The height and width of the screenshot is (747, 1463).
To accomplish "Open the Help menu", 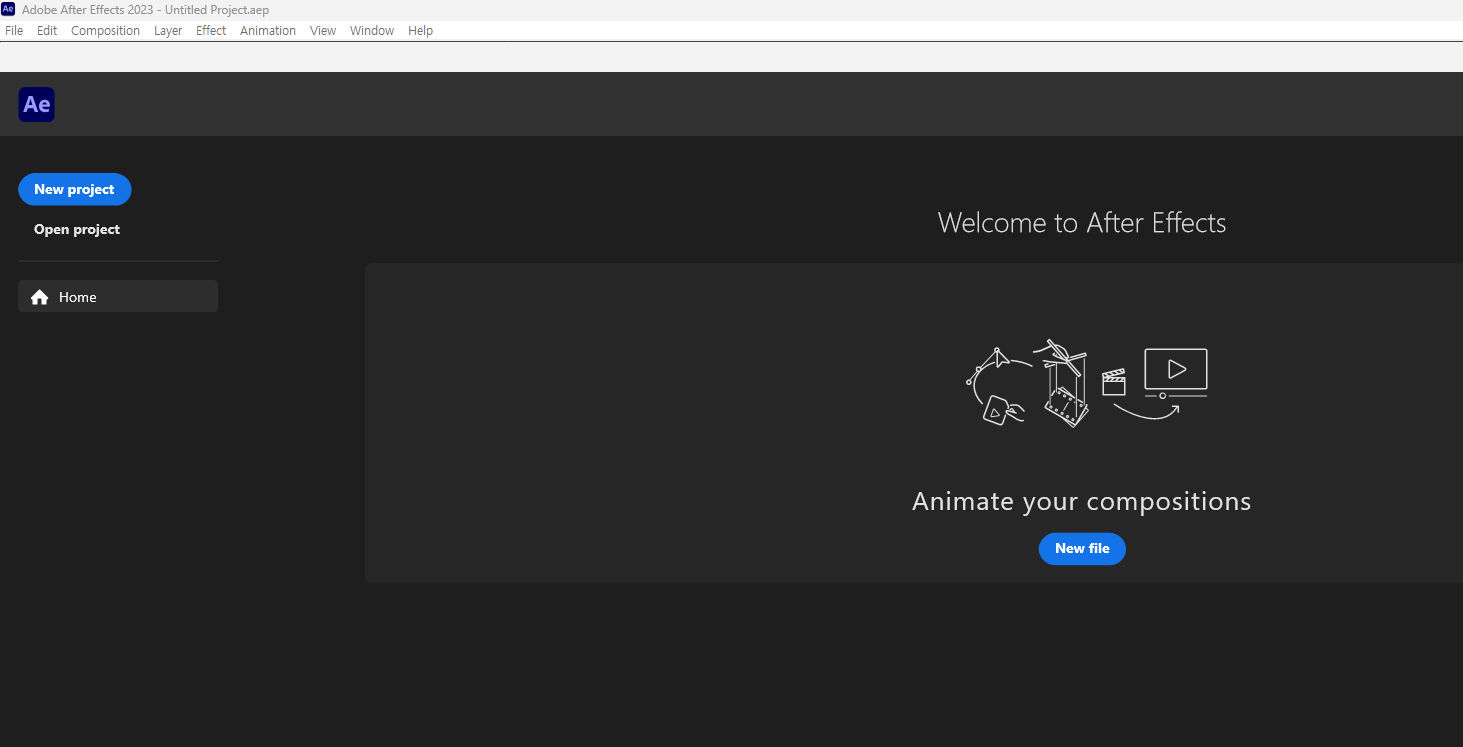I will [x=420, y=31].
